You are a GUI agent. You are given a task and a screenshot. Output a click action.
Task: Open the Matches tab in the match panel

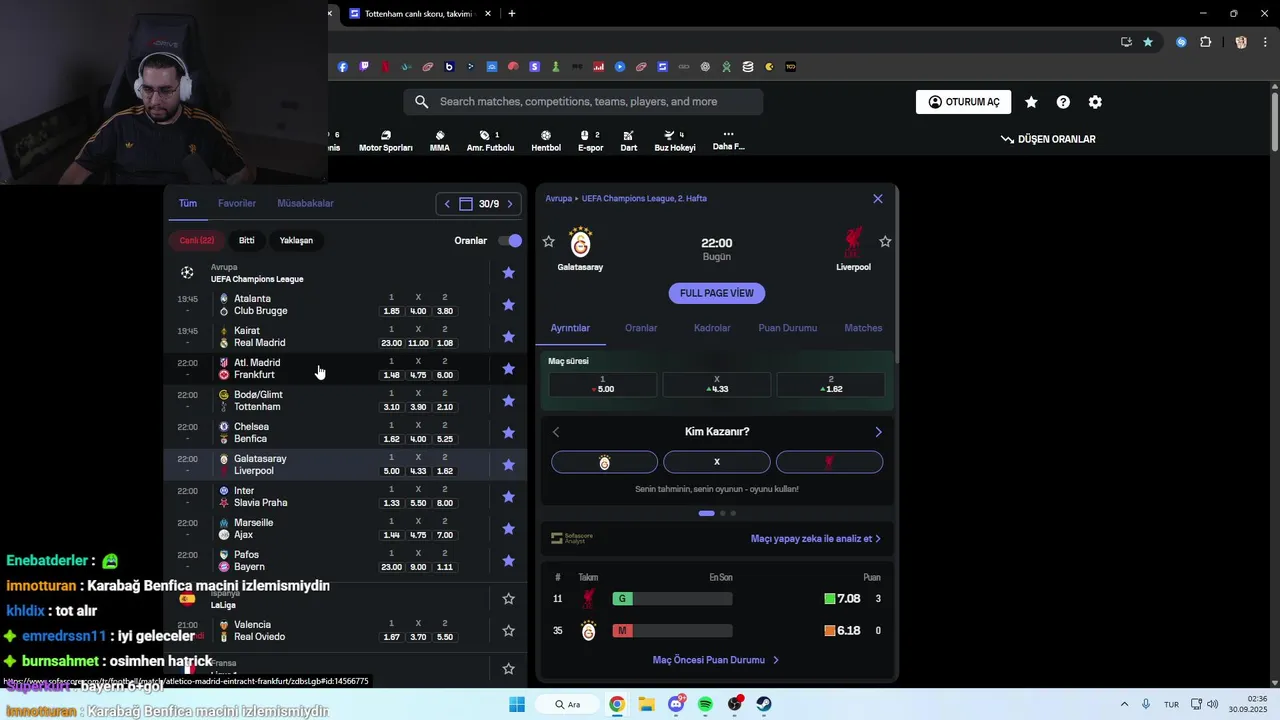863,328
